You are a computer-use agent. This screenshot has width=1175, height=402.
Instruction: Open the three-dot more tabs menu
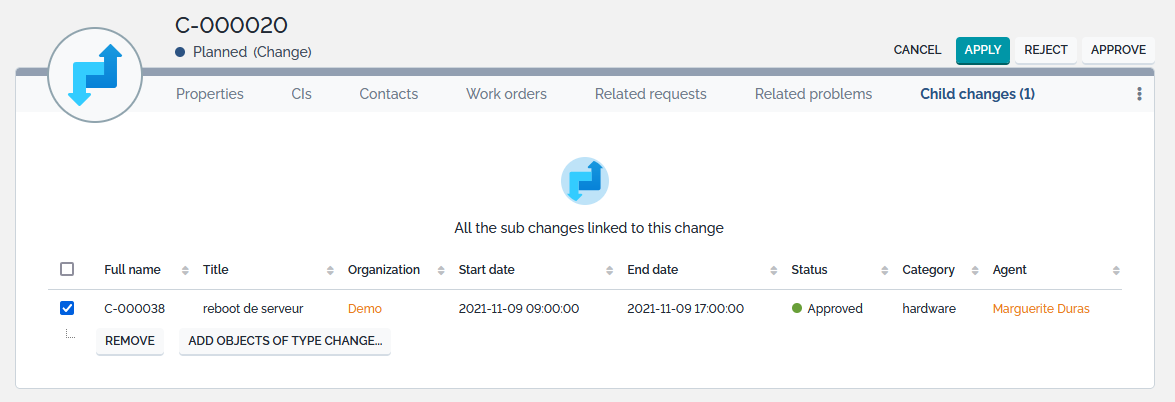click(1138, 94)
